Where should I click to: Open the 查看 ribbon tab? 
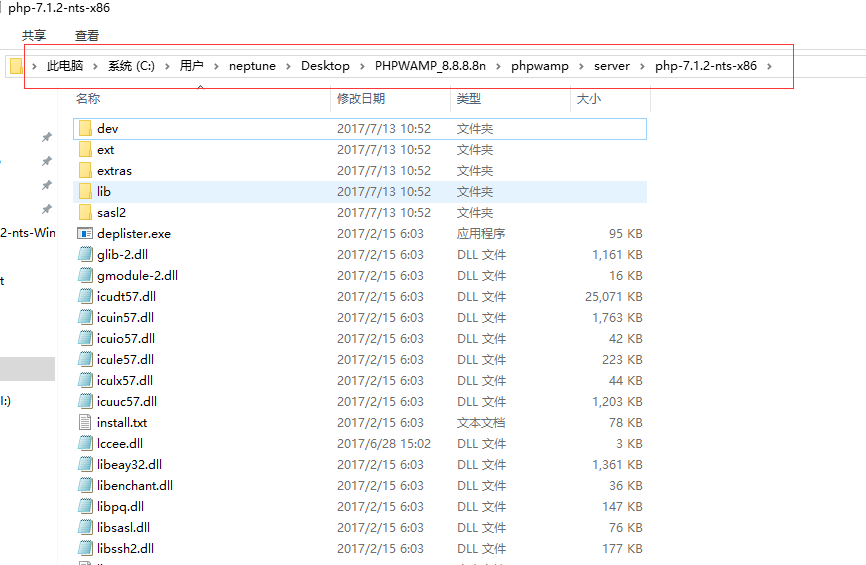87,35
